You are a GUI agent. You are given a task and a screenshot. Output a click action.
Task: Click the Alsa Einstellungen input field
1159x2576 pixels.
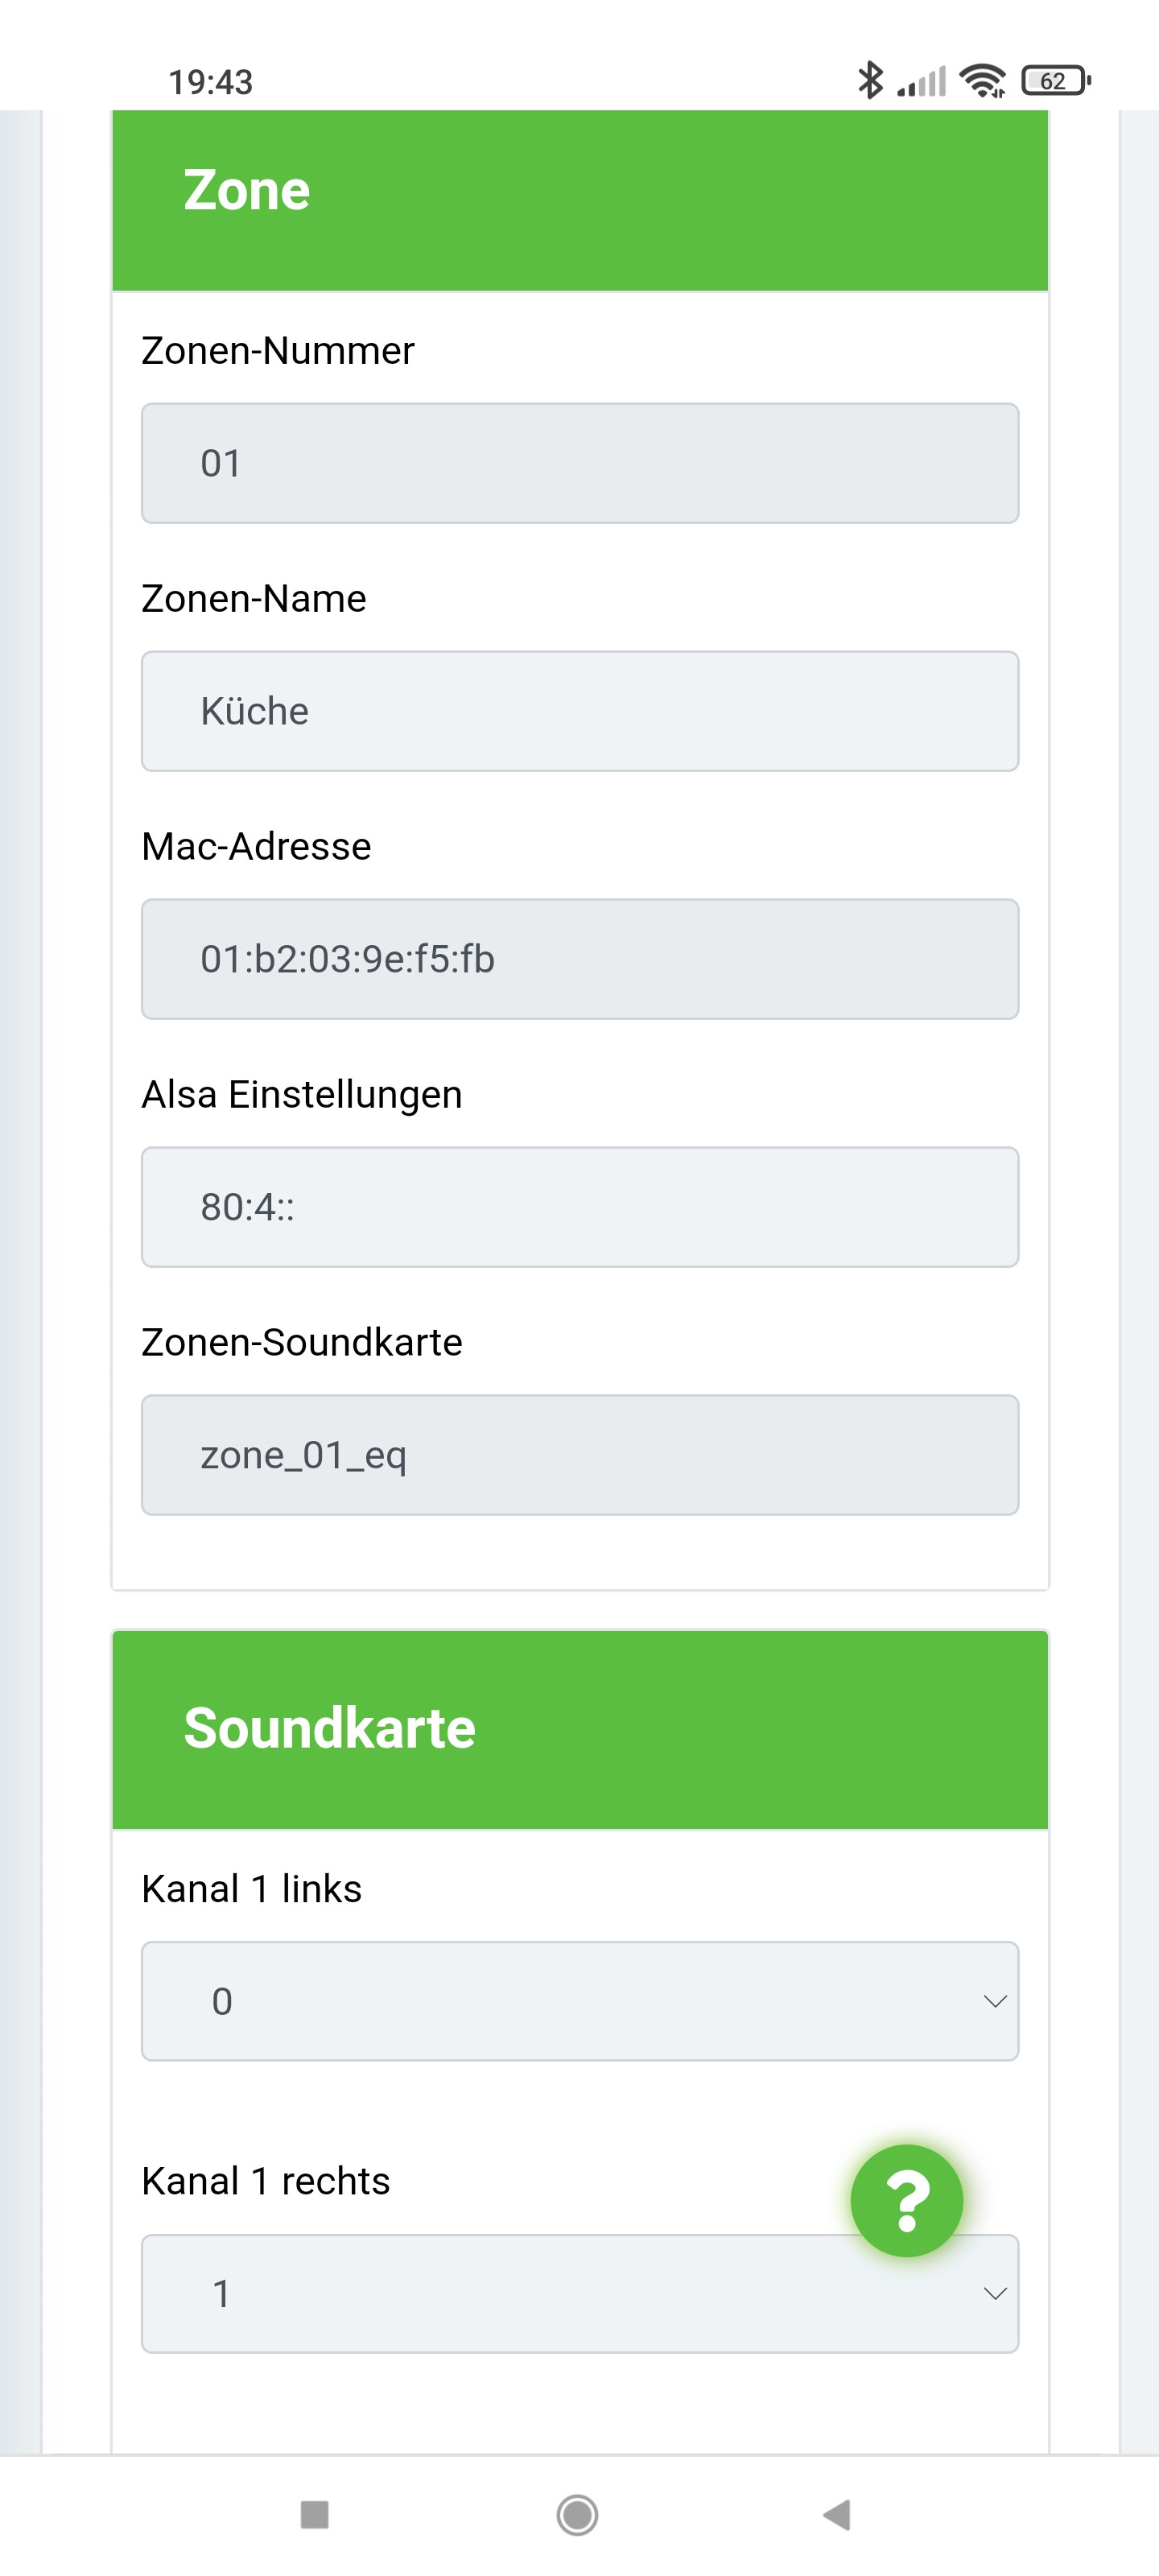(579, 1207)
